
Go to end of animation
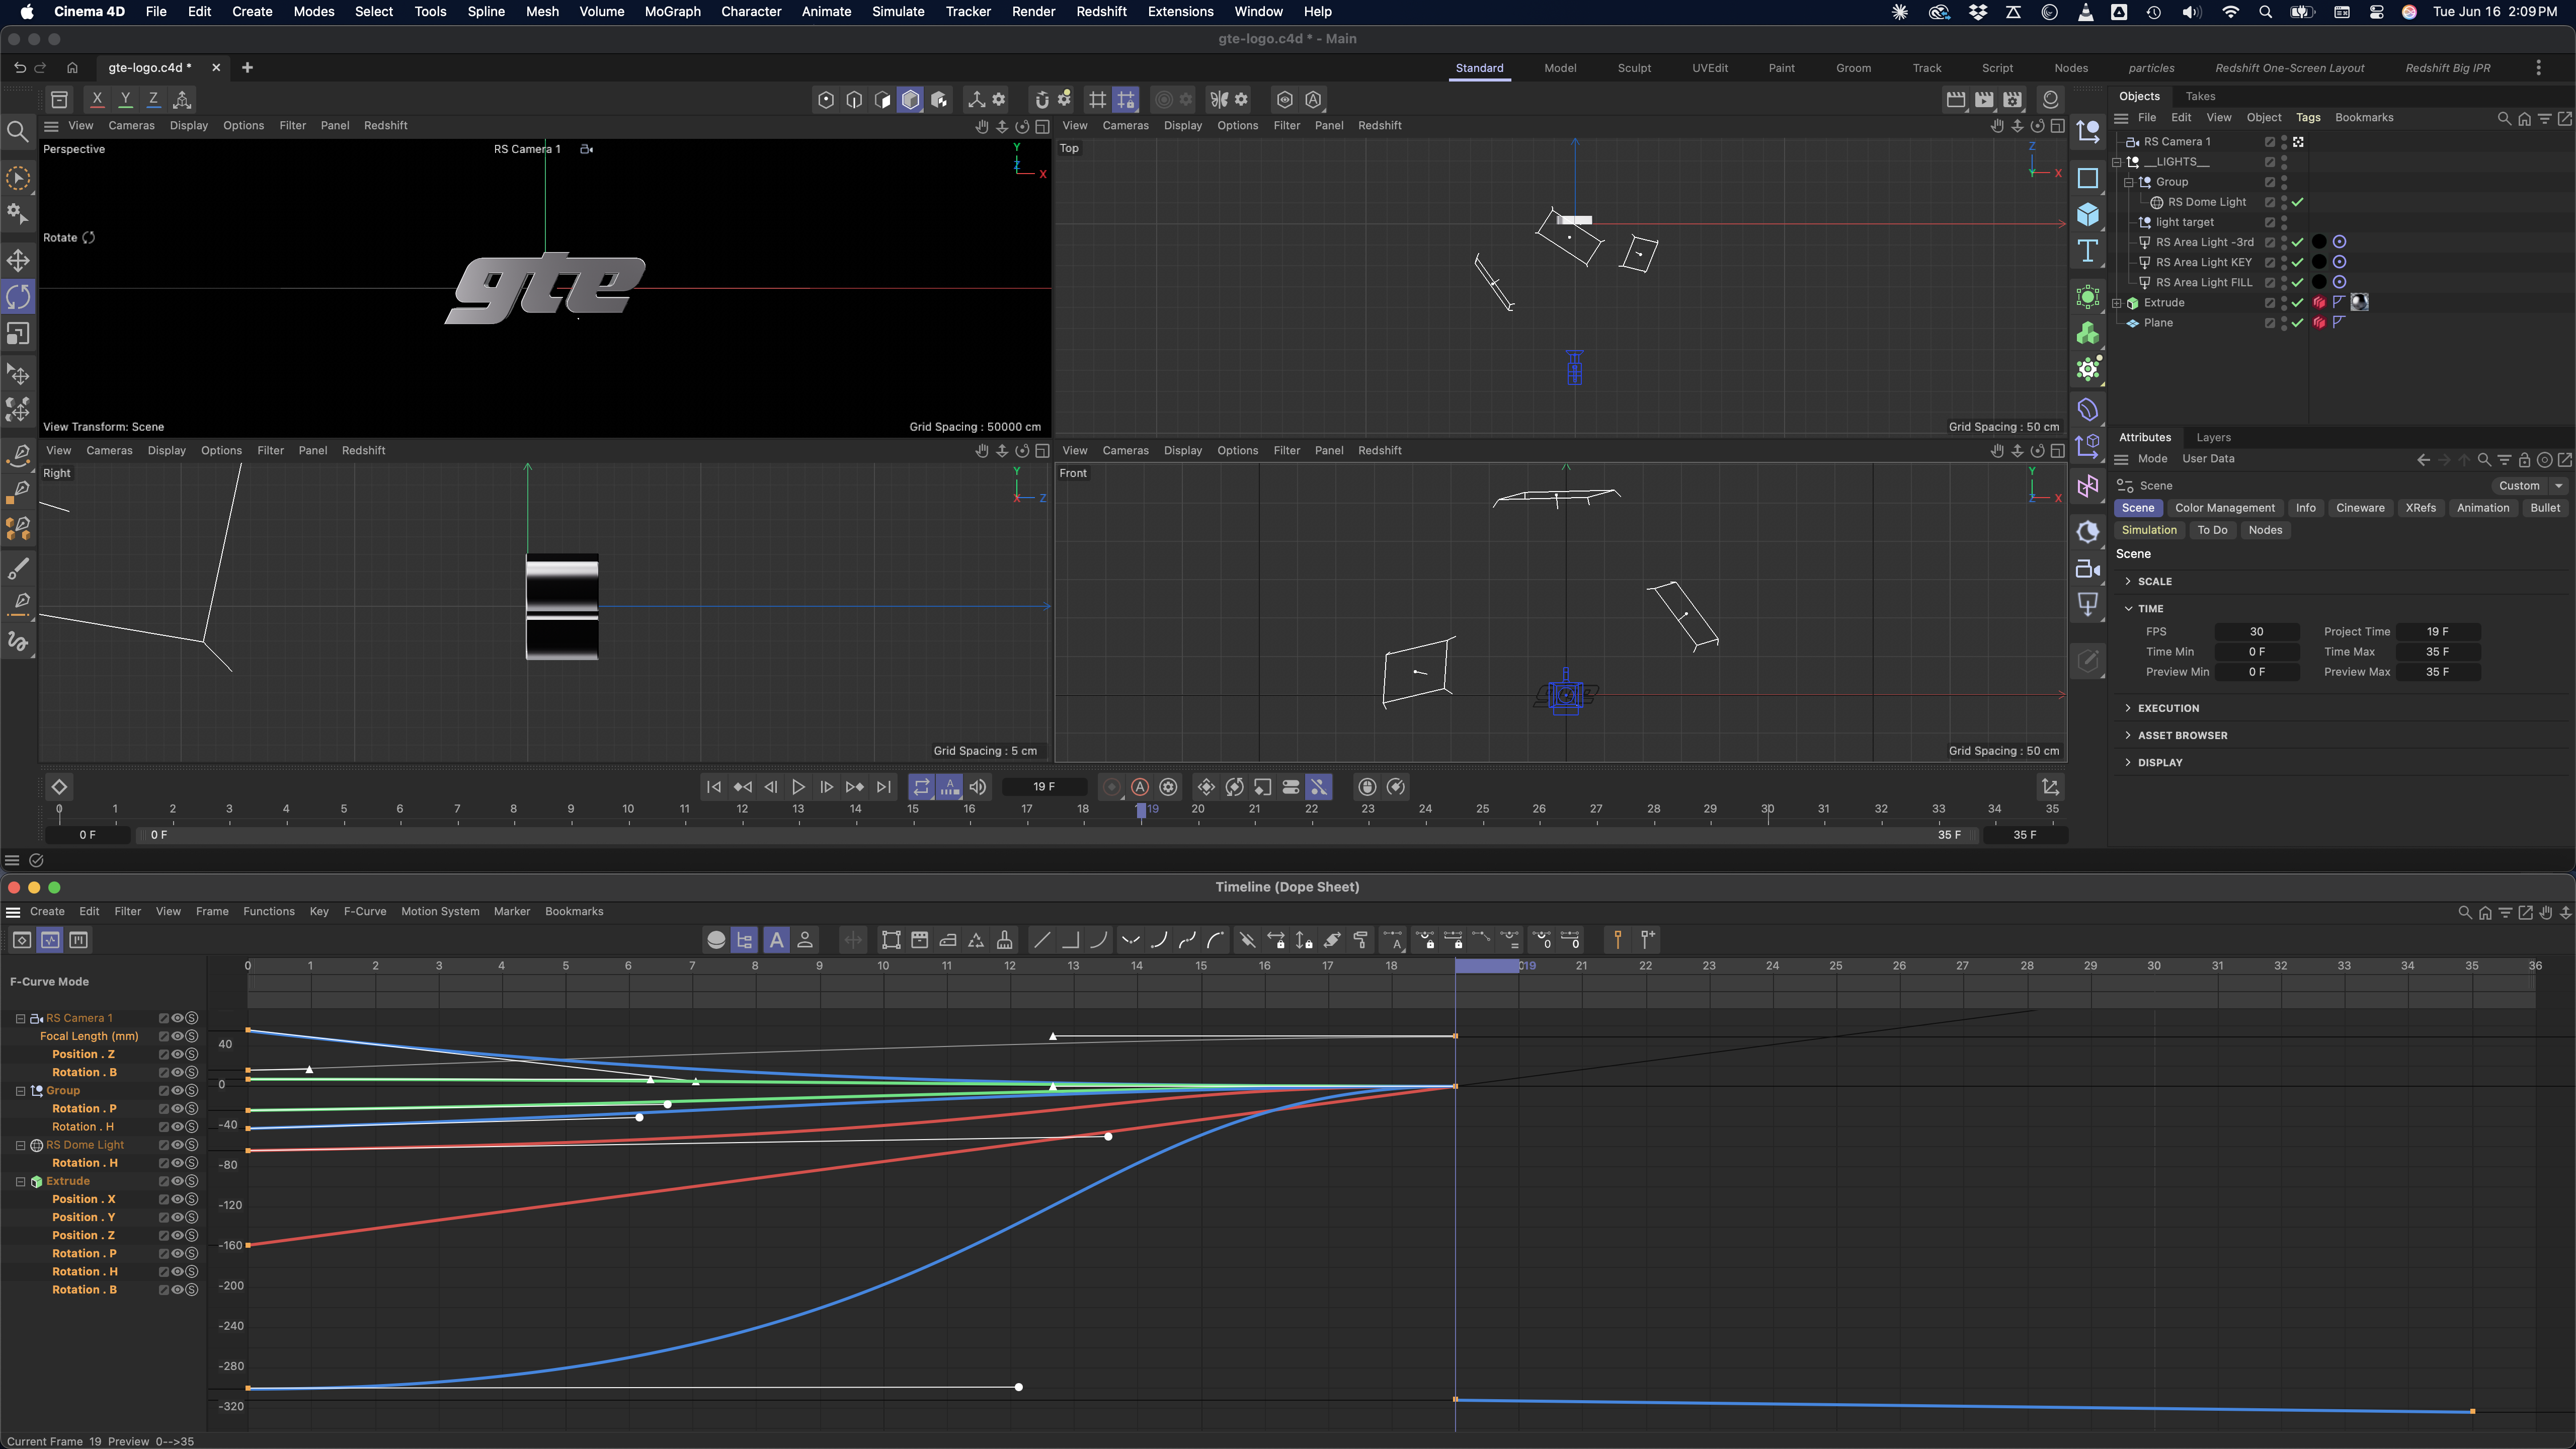point(884,787)
